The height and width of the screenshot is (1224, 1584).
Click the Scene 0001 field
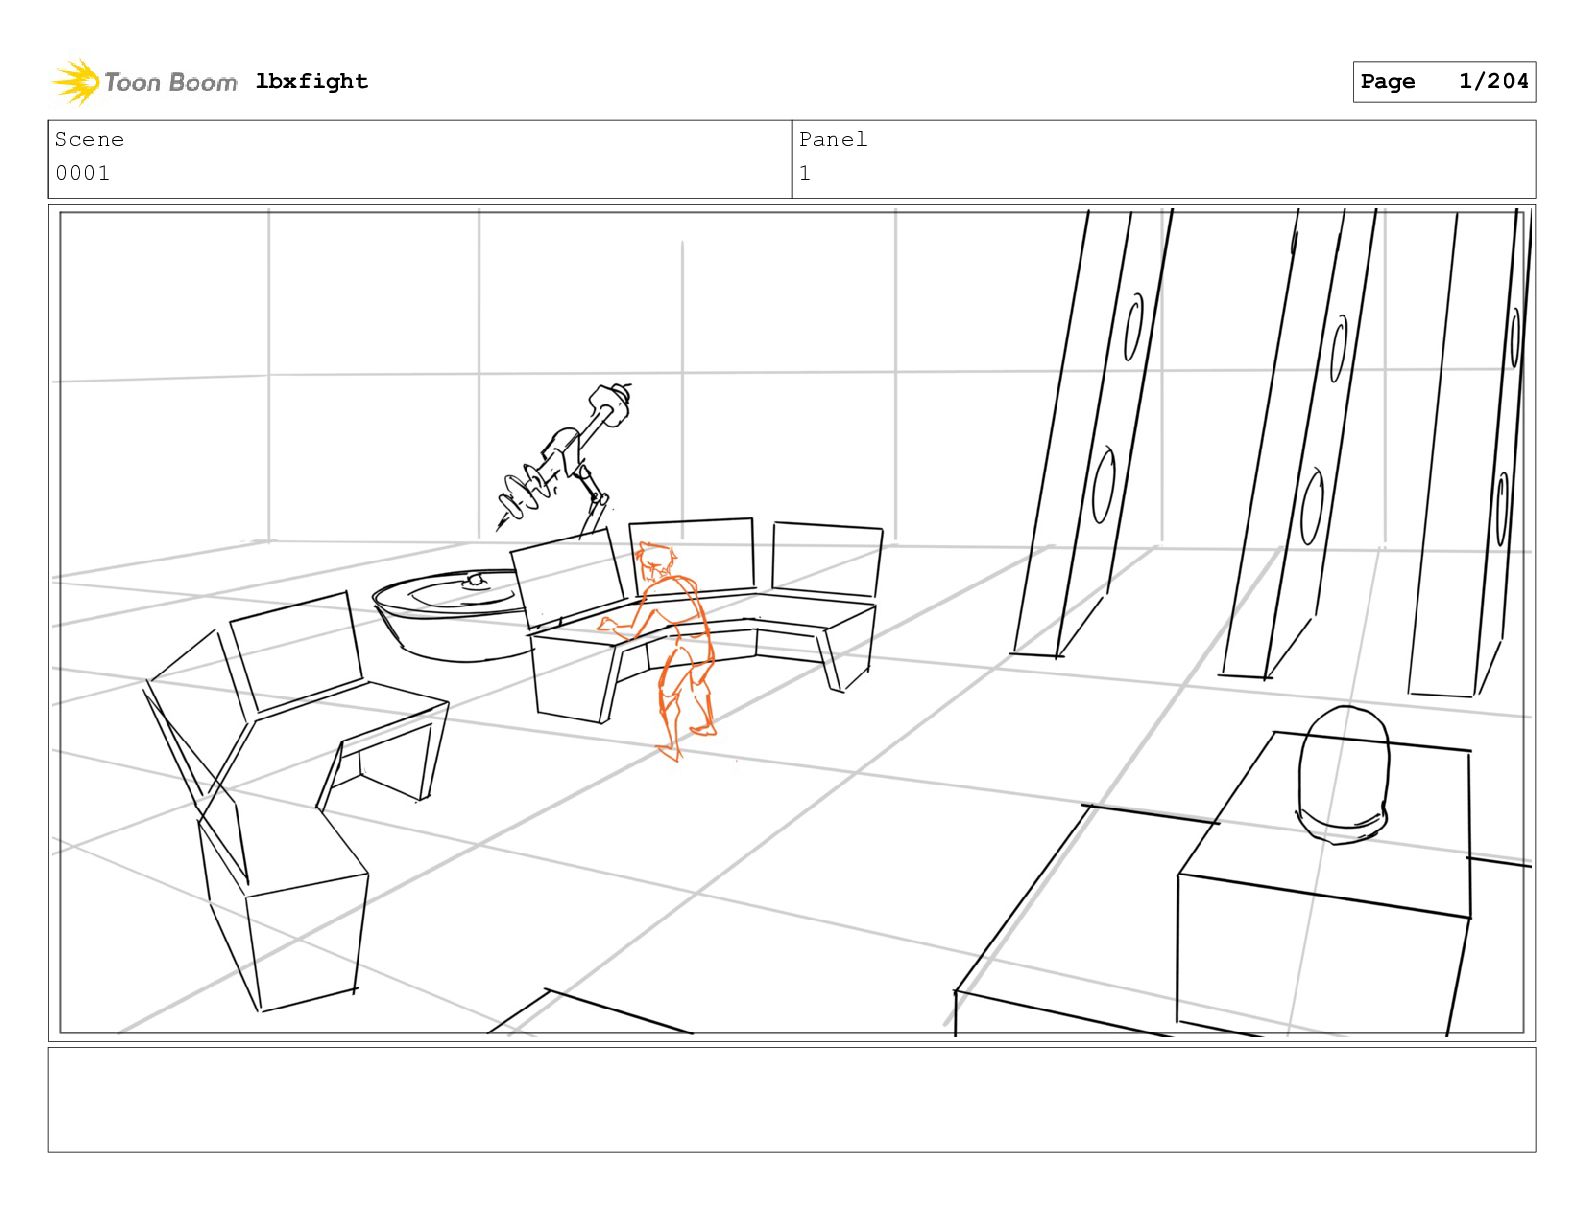coord(420,159)
